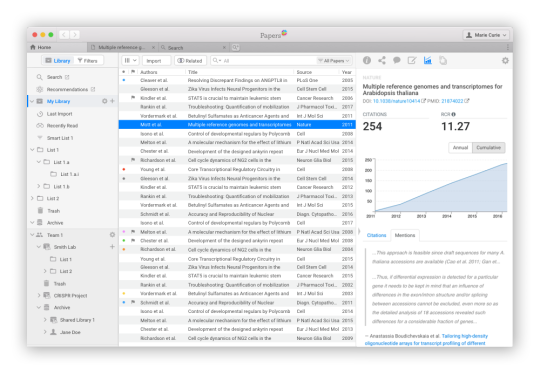Open DOI link 10.1038/nature10414
This screenshot has width=540, height=374.
point(397,101)
